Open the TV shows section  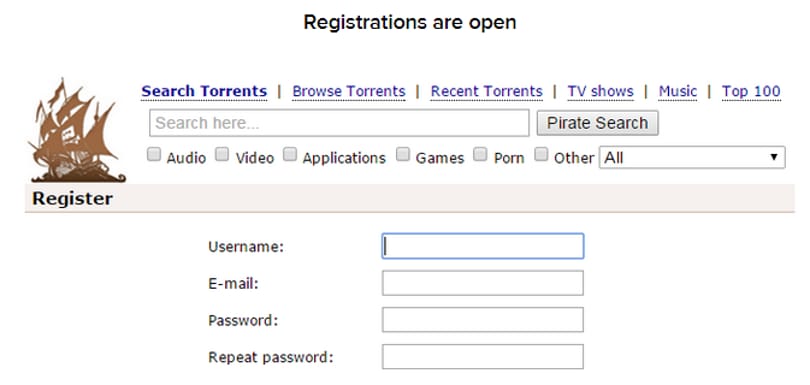(600, 91)
